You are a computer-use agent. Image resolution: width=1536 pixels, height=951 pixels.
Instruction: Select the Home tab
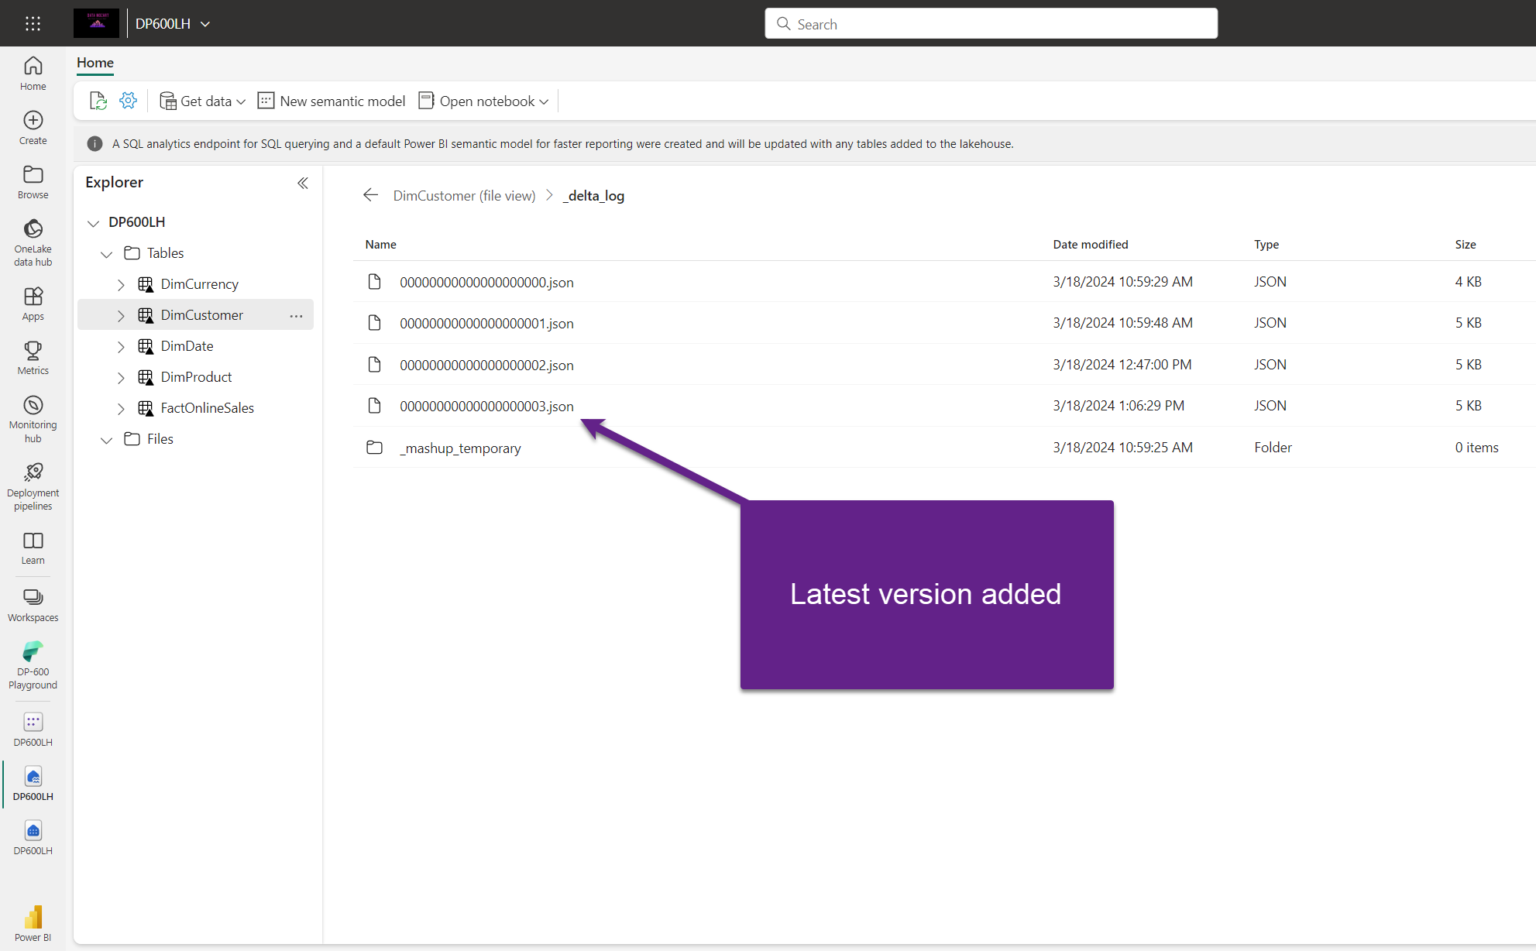95,63
